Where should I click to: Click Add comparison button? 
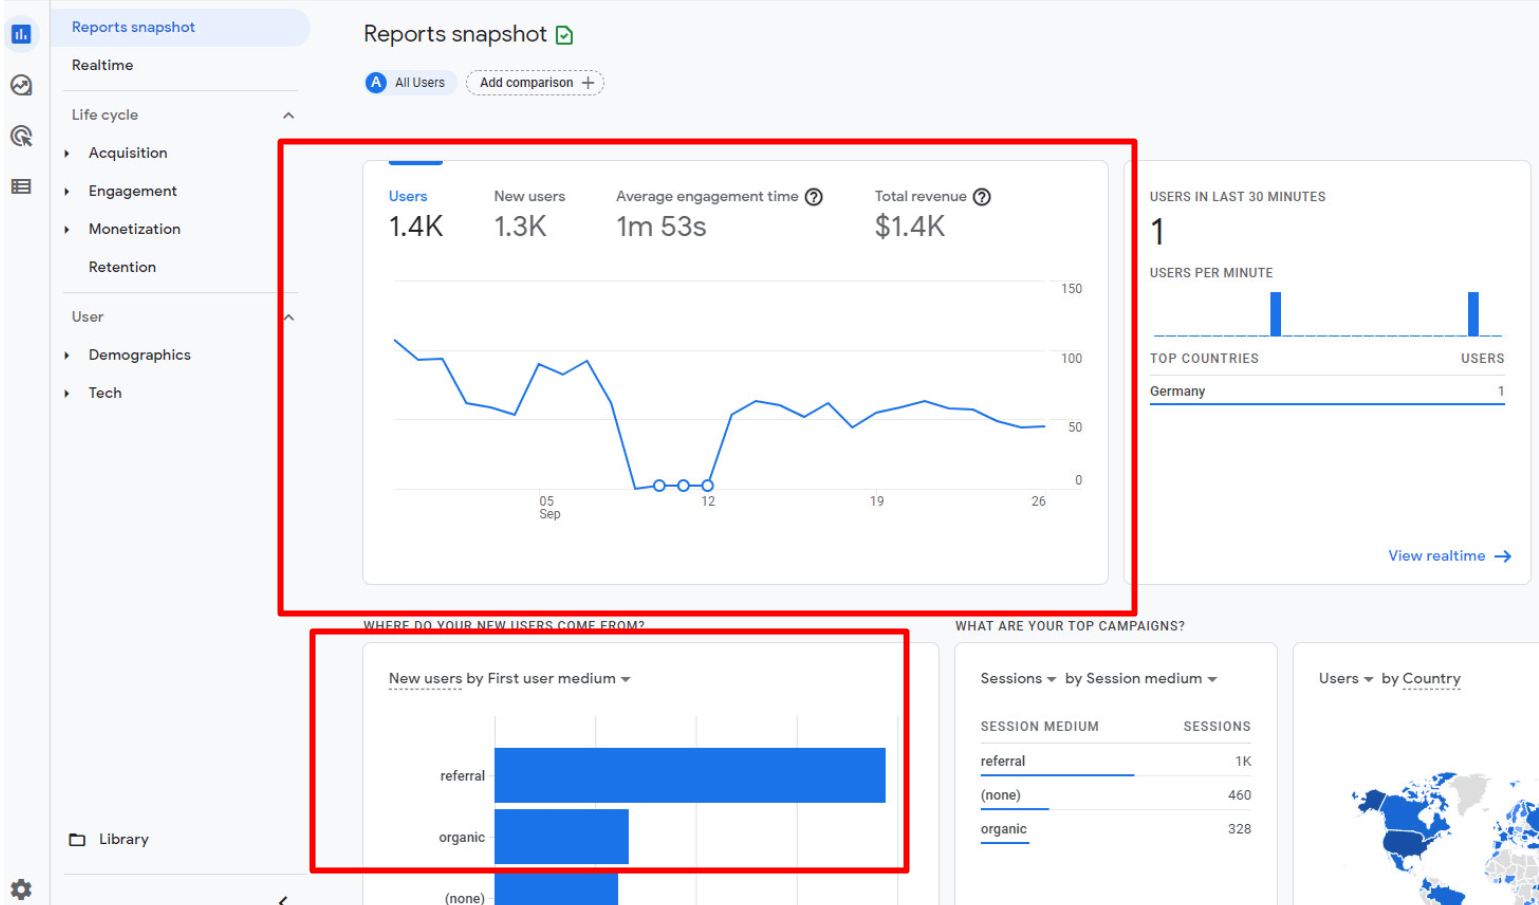coord(535,83)
